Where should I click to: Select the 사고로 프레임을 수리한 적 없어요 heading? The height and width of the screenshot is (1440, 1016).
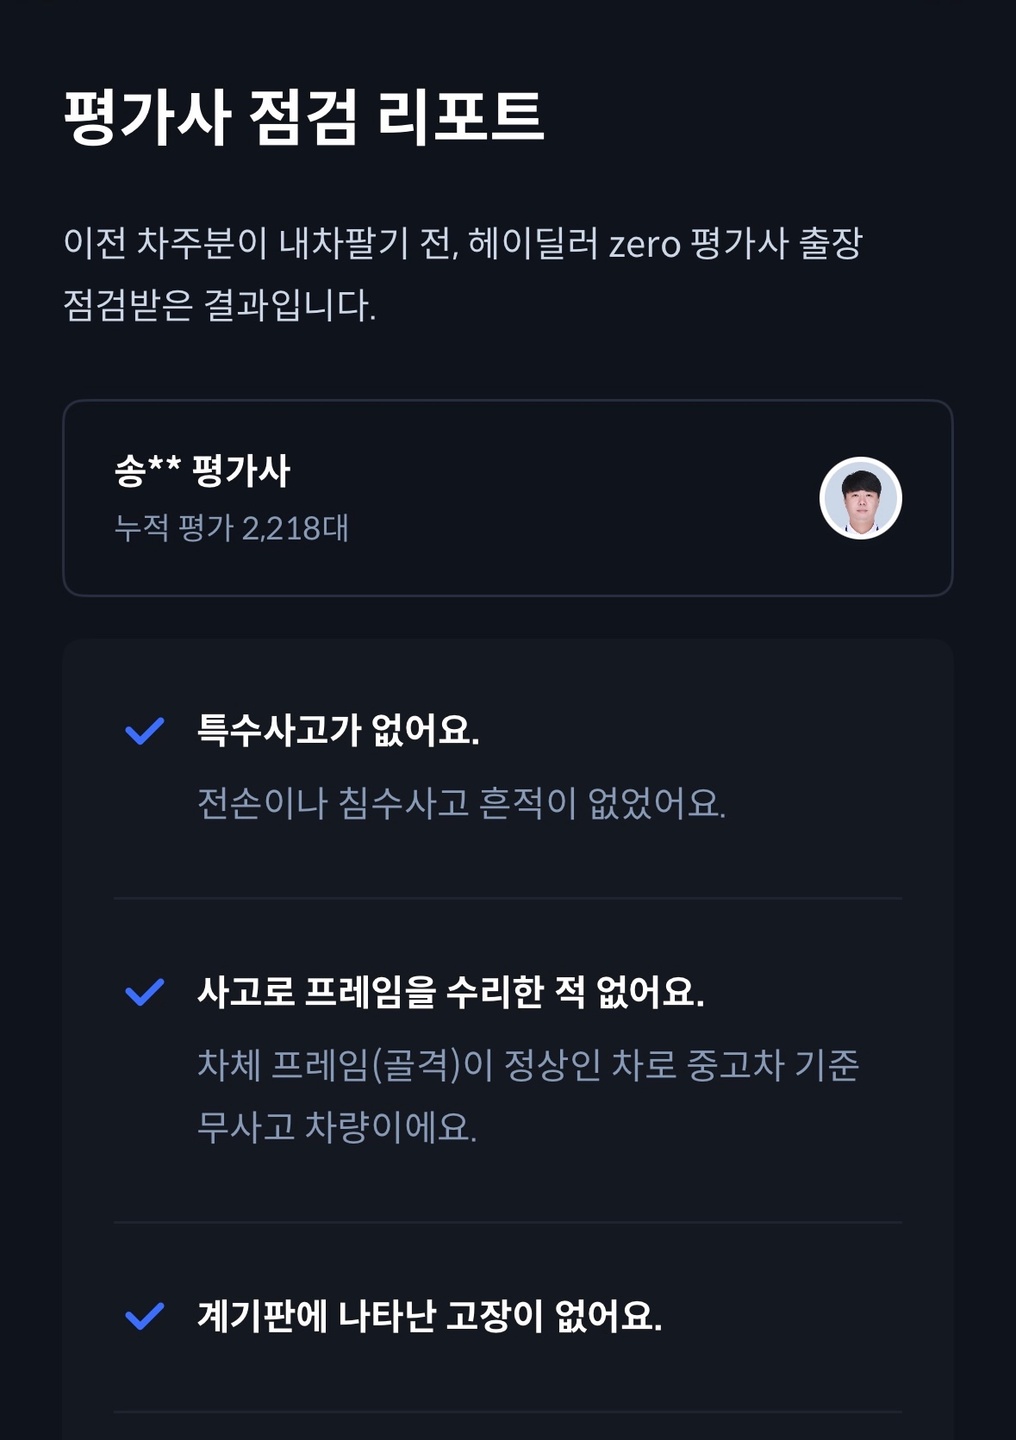click(451, 992)
